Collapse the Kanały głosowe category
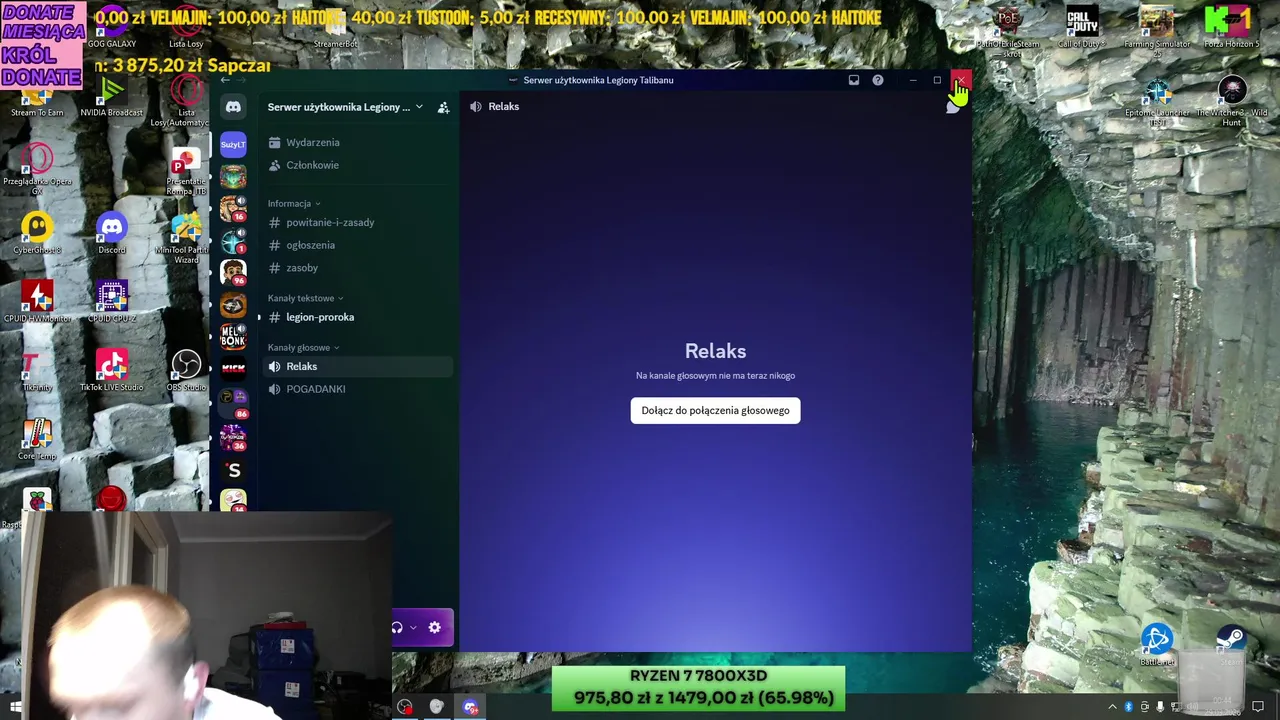This screenshot has height=720, width=1280. point(303,348)
